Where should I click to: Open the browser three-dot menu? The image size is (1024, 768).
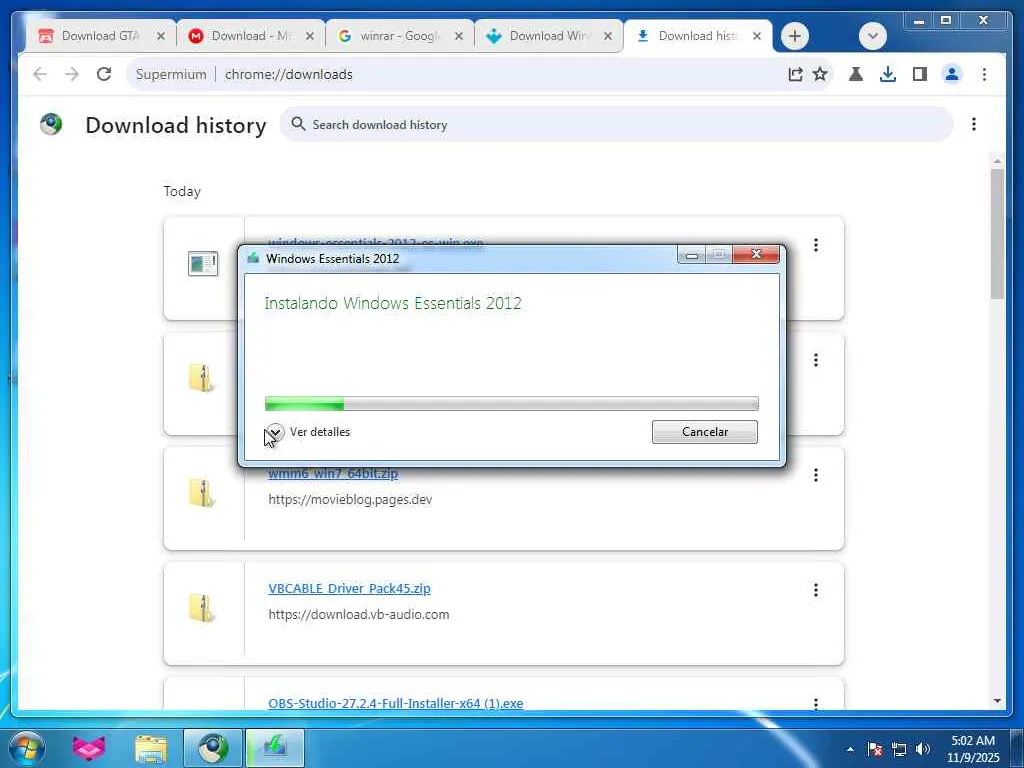click(984, 74)
